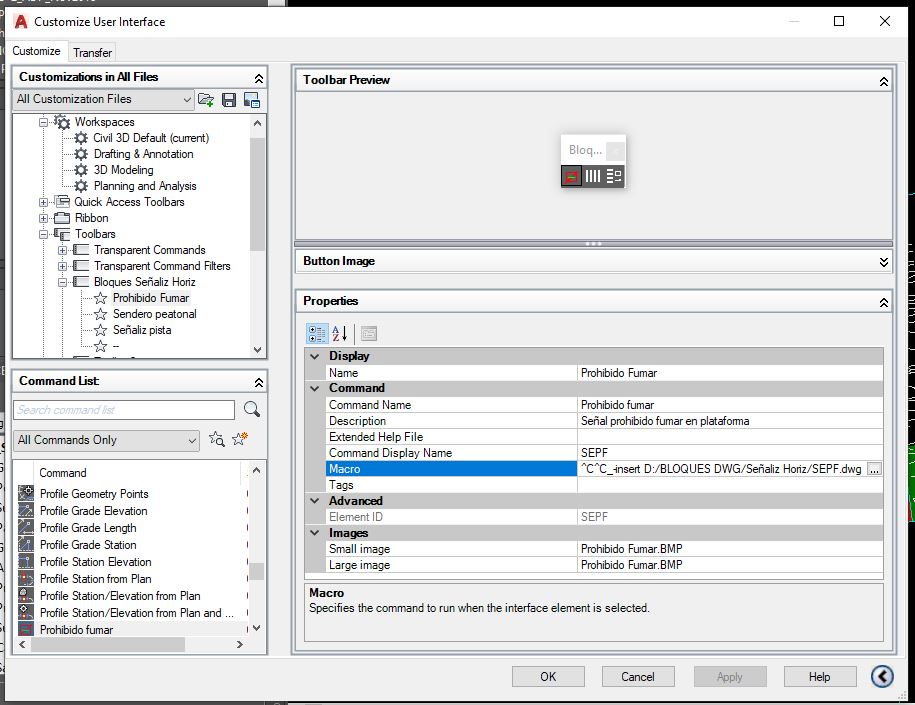Viewport: 915px width, 705px height.
Task: Click the Help button
Action: (820, 676)
